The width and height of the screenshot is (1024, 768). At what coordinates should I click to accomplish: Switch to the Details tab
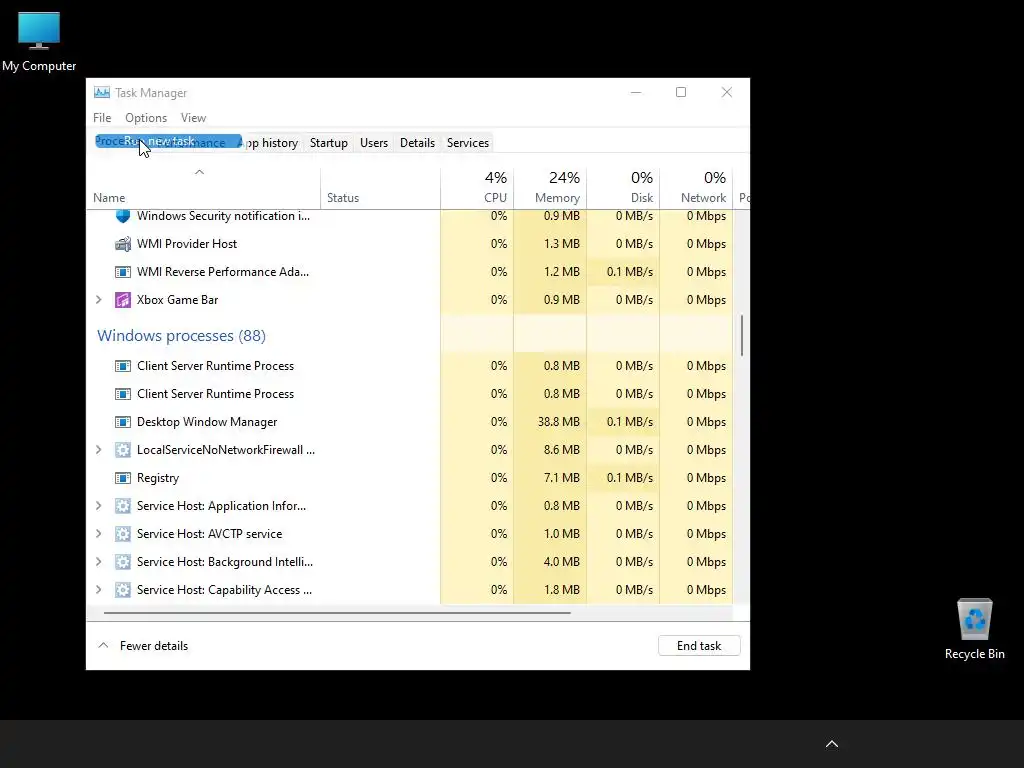[x=417, y=143]
